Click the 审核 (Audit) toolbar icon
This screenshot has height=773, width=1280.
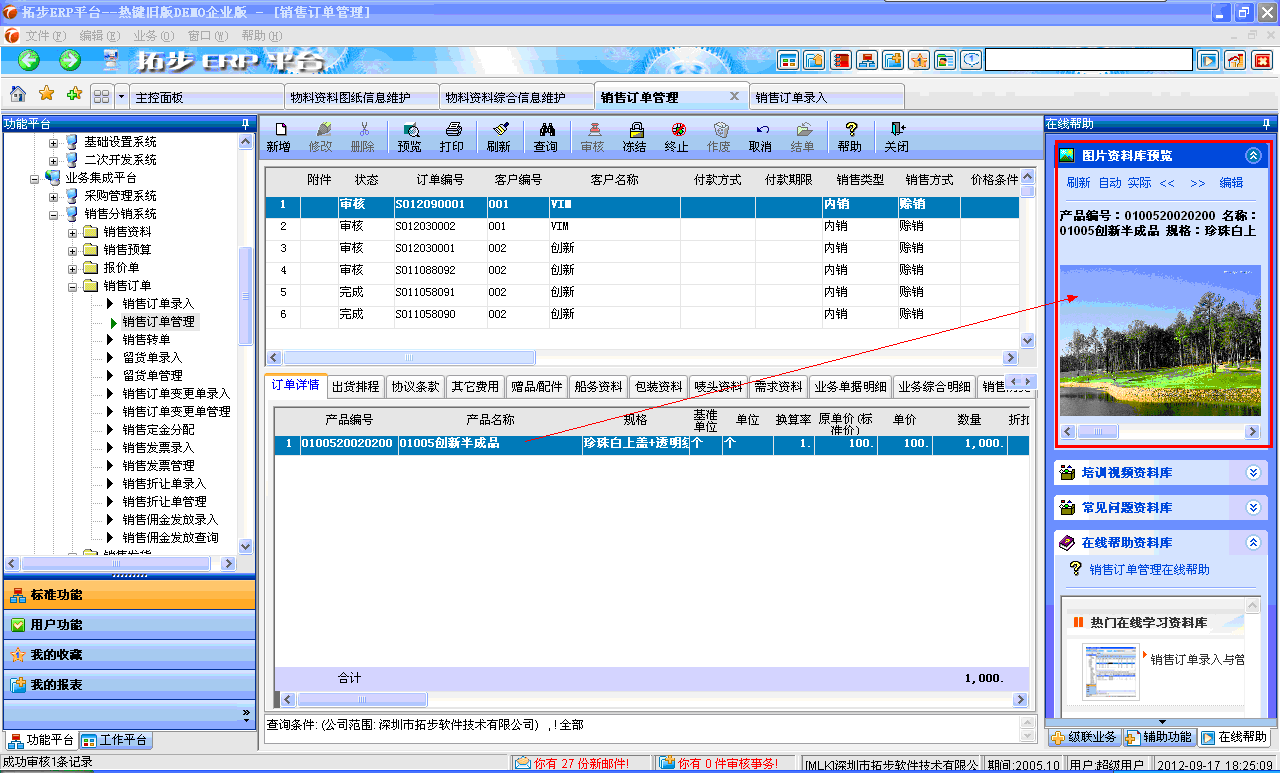click(592, 136)
